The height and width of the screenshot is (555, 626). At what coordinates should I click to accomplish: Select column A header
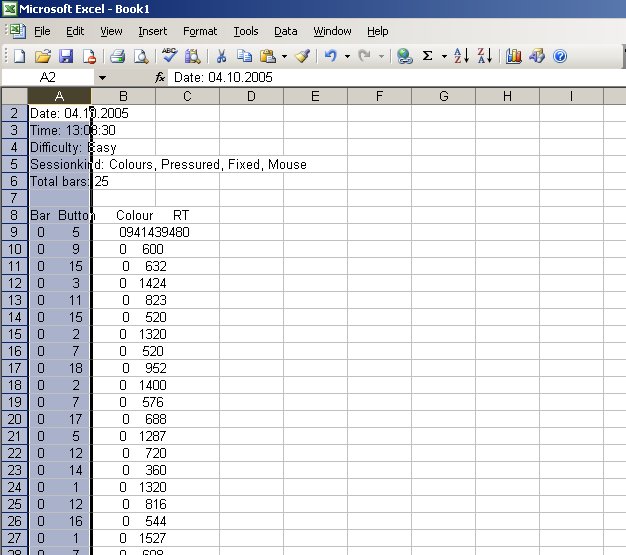(59, 96)
